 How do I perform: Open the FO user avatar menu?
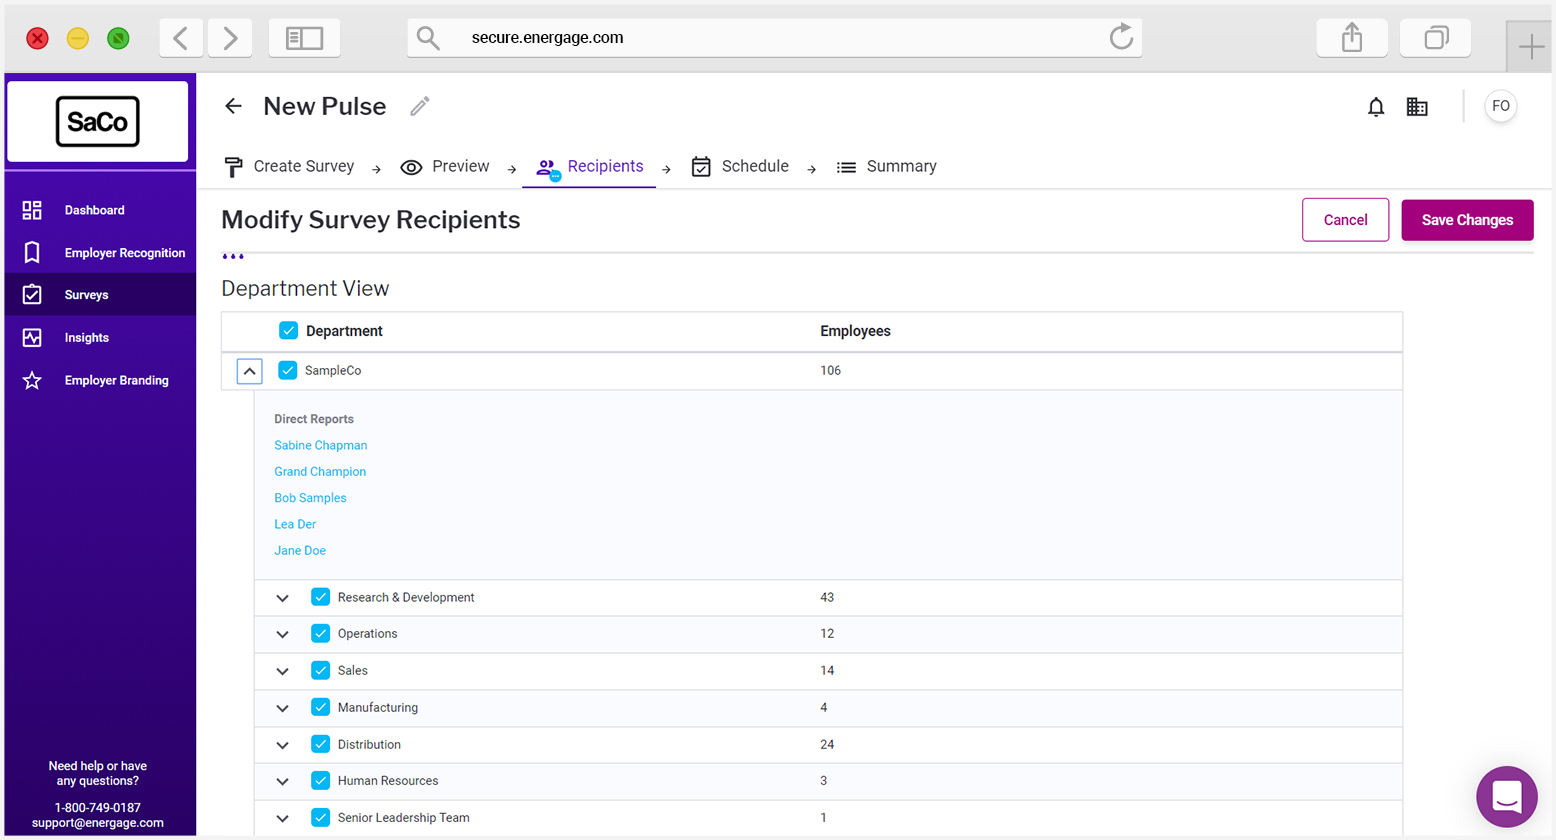coord(1501,106)
